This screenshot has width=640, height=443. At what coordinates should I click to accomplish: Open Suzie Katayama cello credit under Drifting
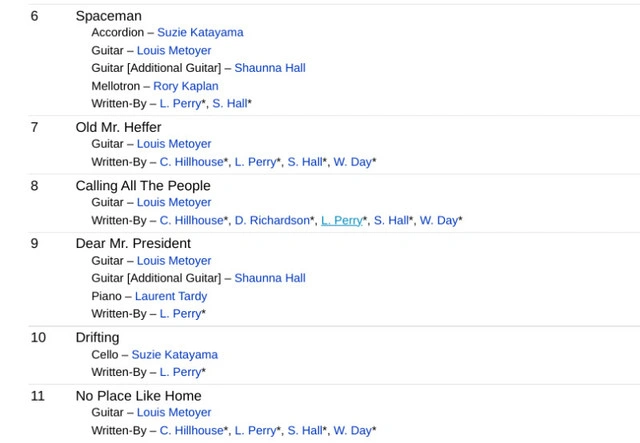pos(174,354)
